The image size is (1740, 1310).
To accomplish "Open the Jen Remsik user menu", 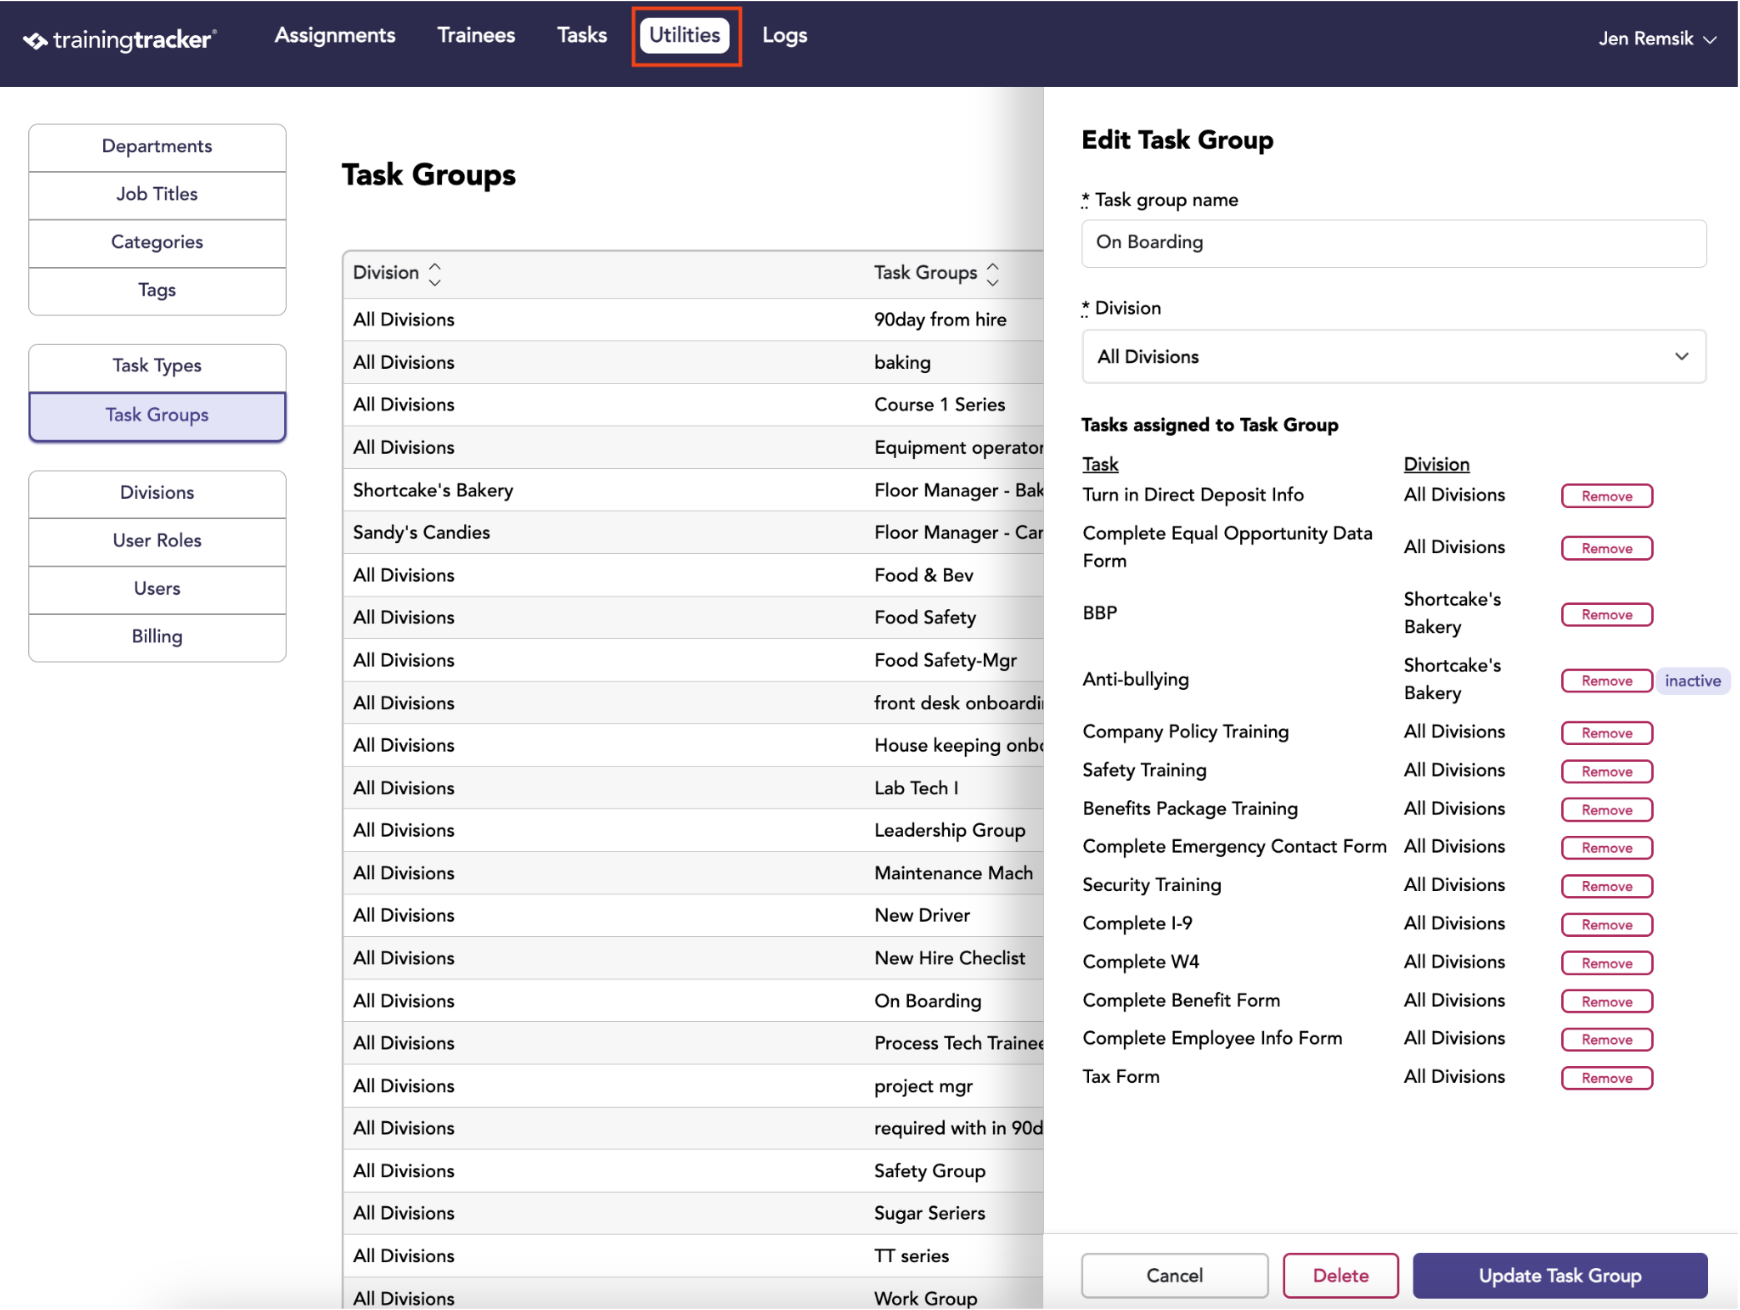I will [1657, 39].
